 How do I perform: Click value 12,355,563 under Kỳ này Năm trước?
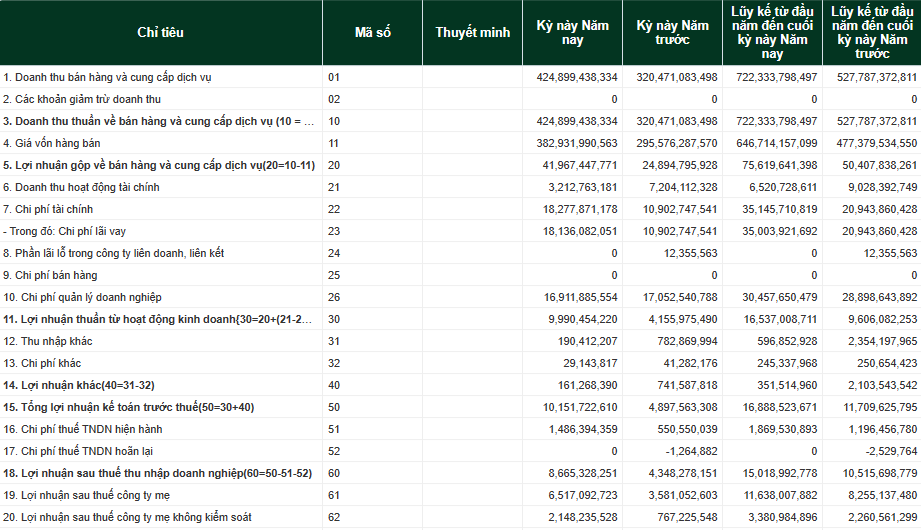[691, 253]
